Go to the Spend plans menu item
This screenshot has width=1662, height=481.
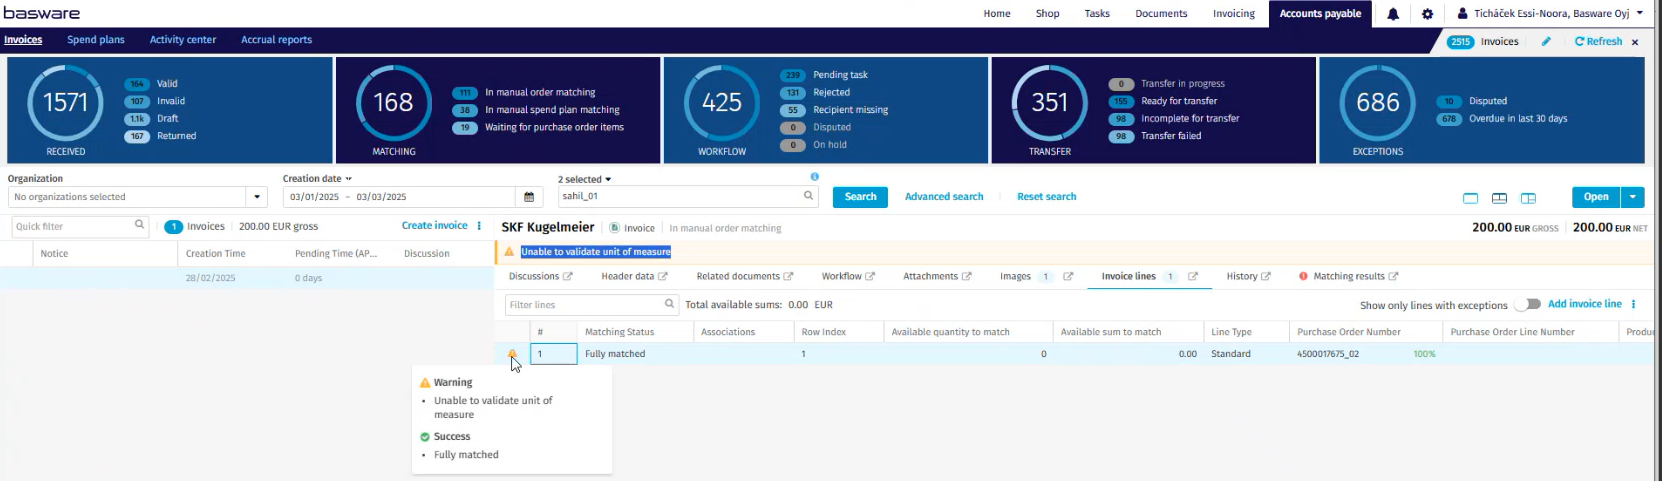(x=96, y=40)
